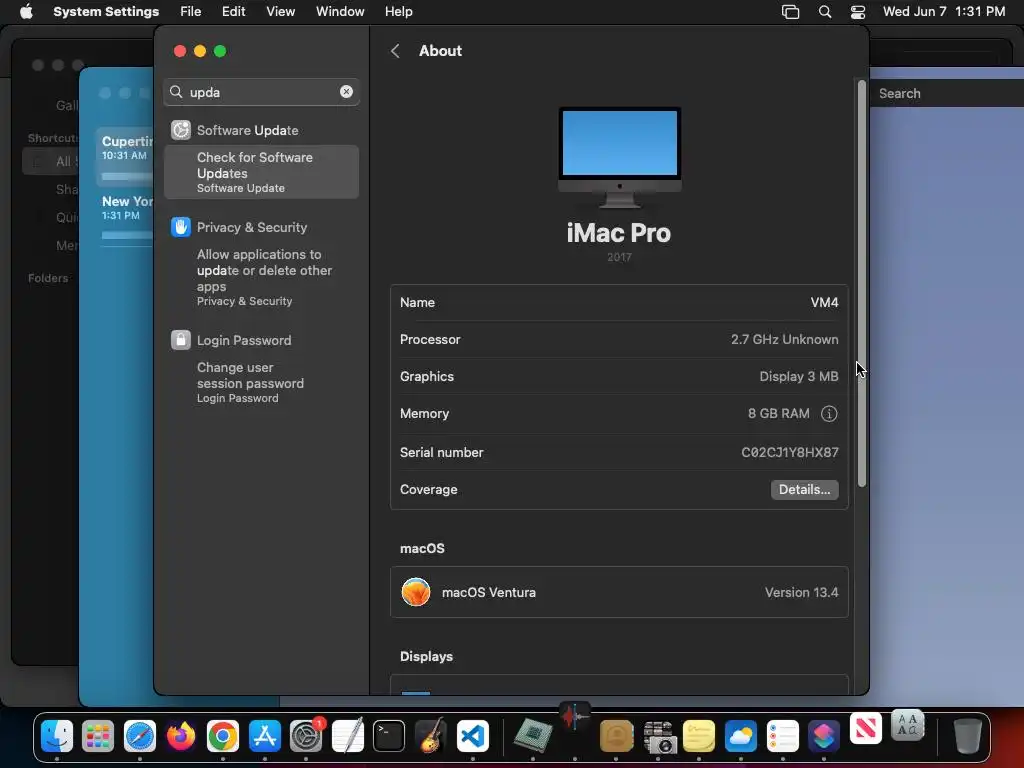Viewport: 1024px width, 768px height.
Task: Click the macOS Ventura version row
Action: point(619,592)
